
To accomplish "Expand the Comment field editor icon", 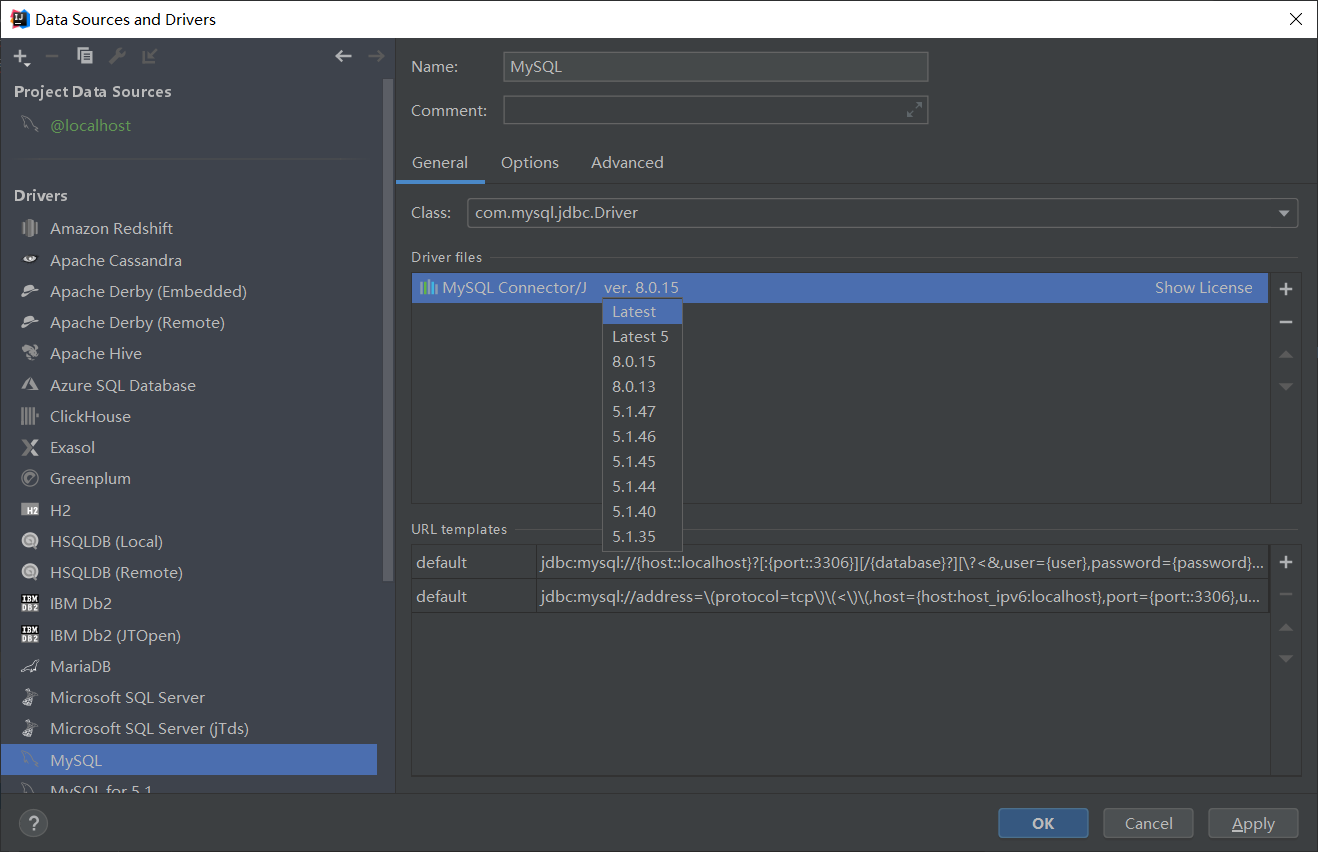I will tap(914, 110).
